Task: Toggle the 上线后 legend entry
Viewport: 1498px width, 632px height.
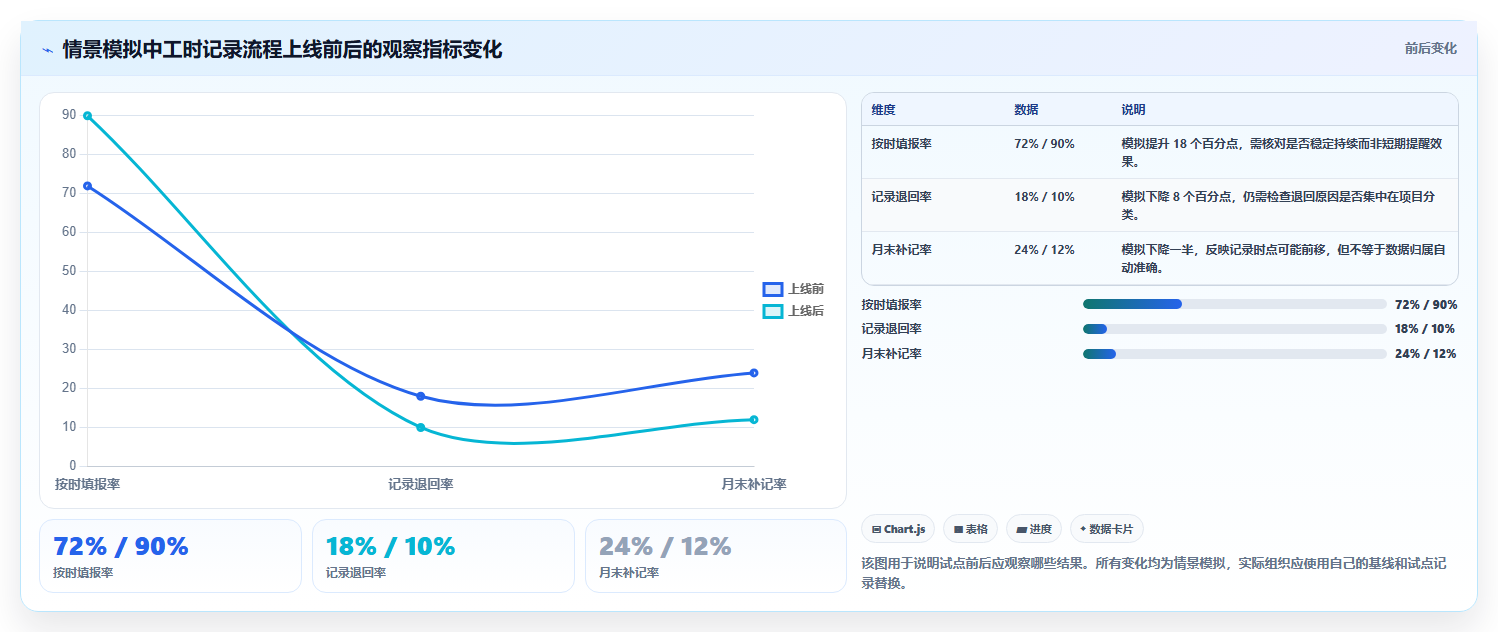Action: click(x=793, y=311)
